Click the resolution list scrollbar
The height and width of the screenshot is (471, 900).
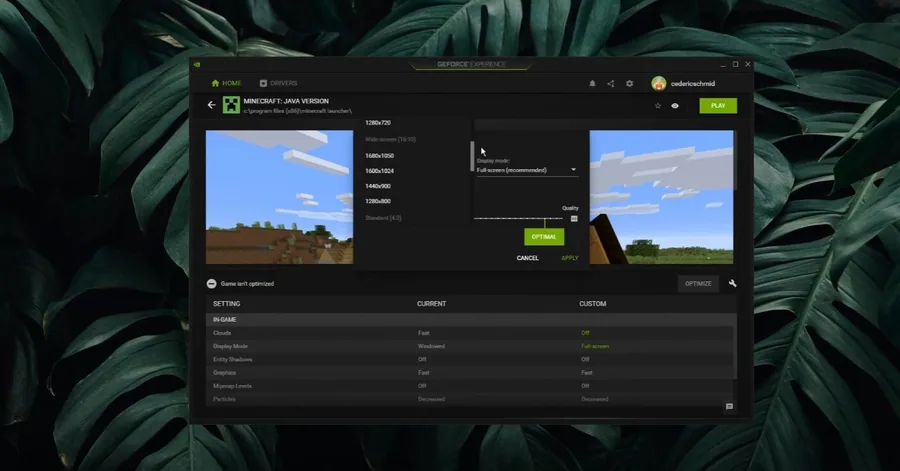click(x=472, y=156)
